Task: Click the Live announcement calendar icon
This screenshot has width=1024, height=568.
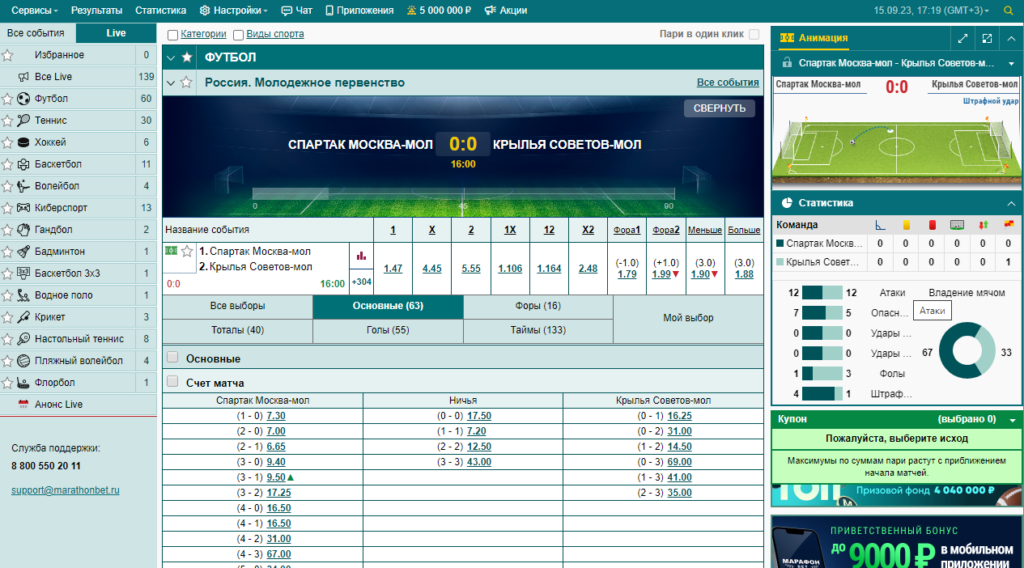Action: (x=24, y=404)
